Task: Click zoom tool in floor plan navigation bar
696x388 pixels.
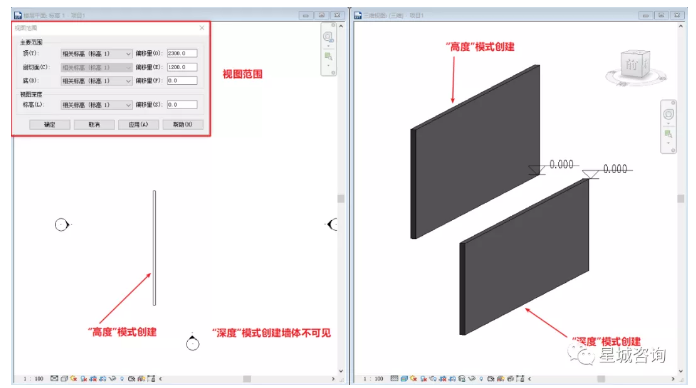Action: click(x=328, y=56)
